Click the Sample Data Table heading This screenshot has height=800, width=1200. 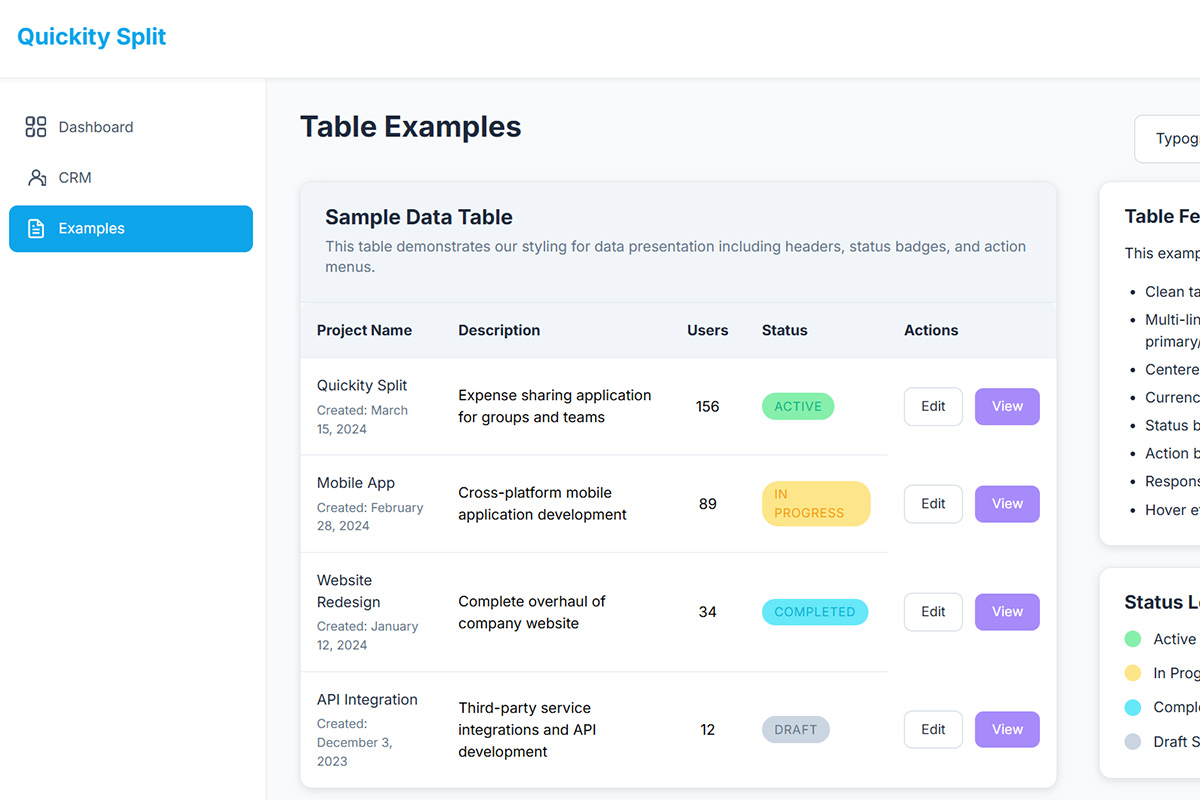[x=419, y=217]
